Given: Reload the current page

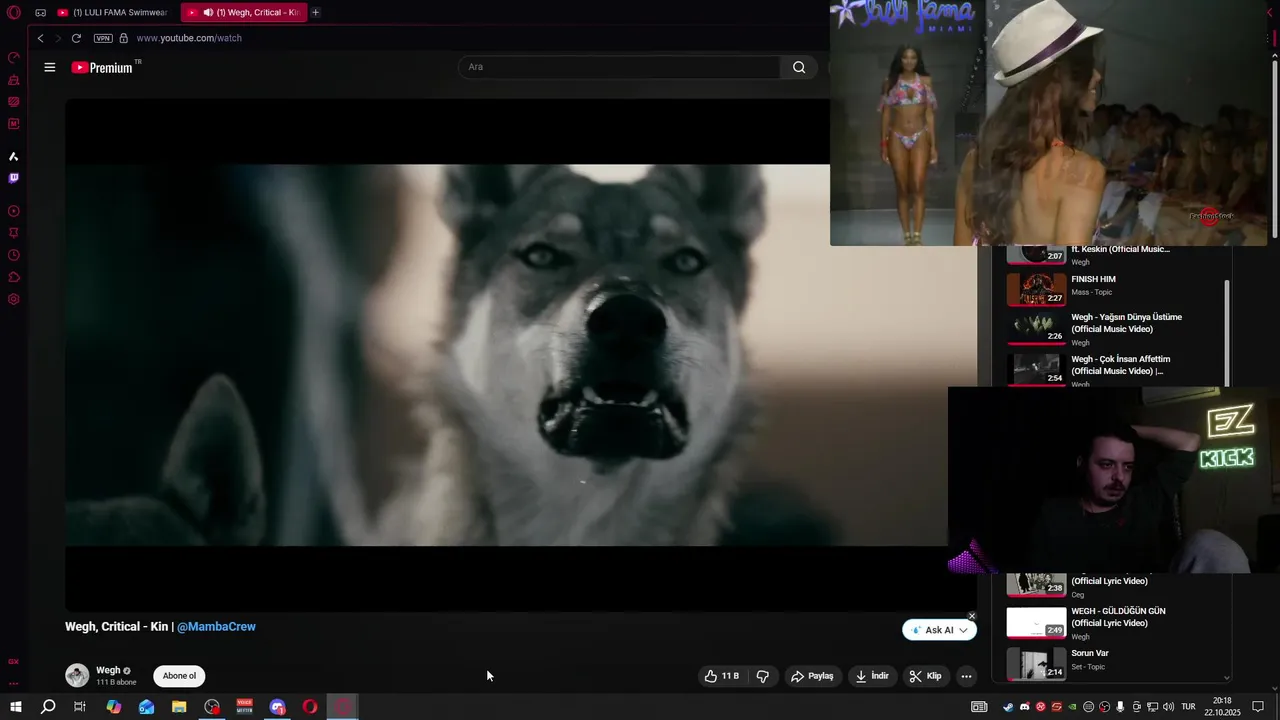Looking at the screenshot, I should 76,38.
